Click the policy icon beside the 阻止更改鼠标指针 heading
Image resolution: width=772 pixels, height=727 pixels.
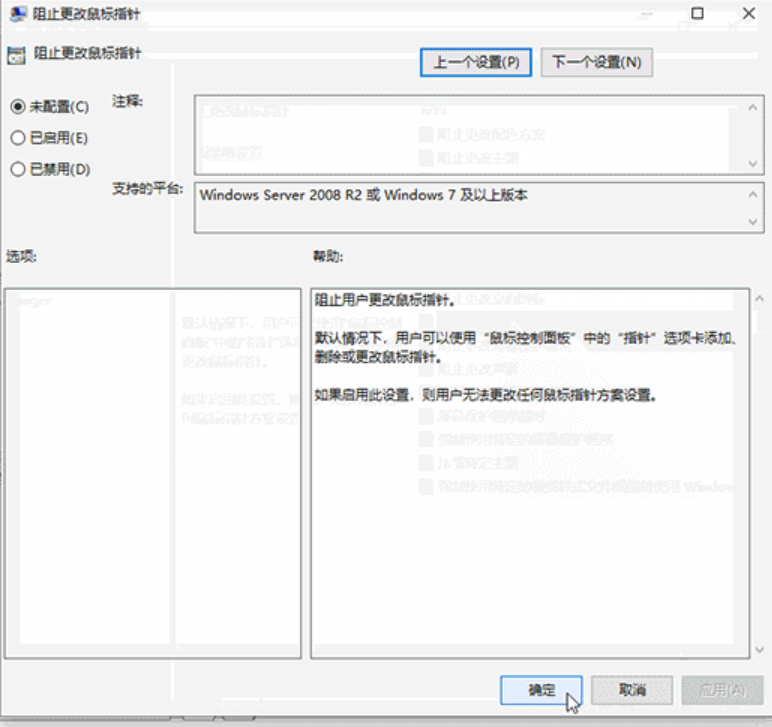click(16, 55)
